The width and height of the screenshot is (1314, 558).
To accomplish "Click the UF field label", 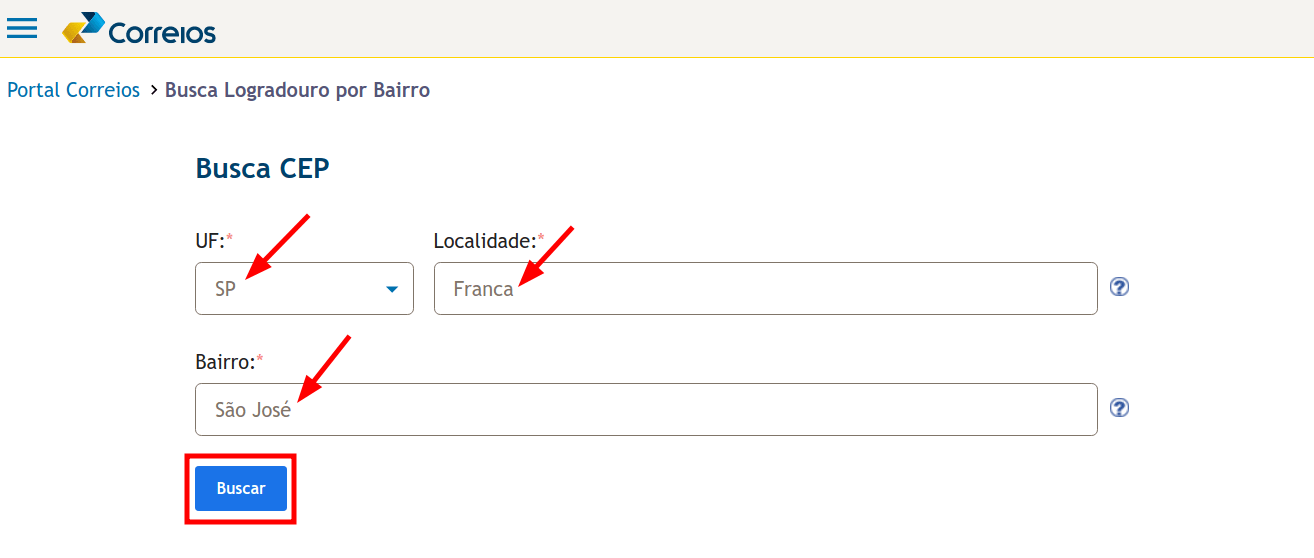I will coord(209,241).
